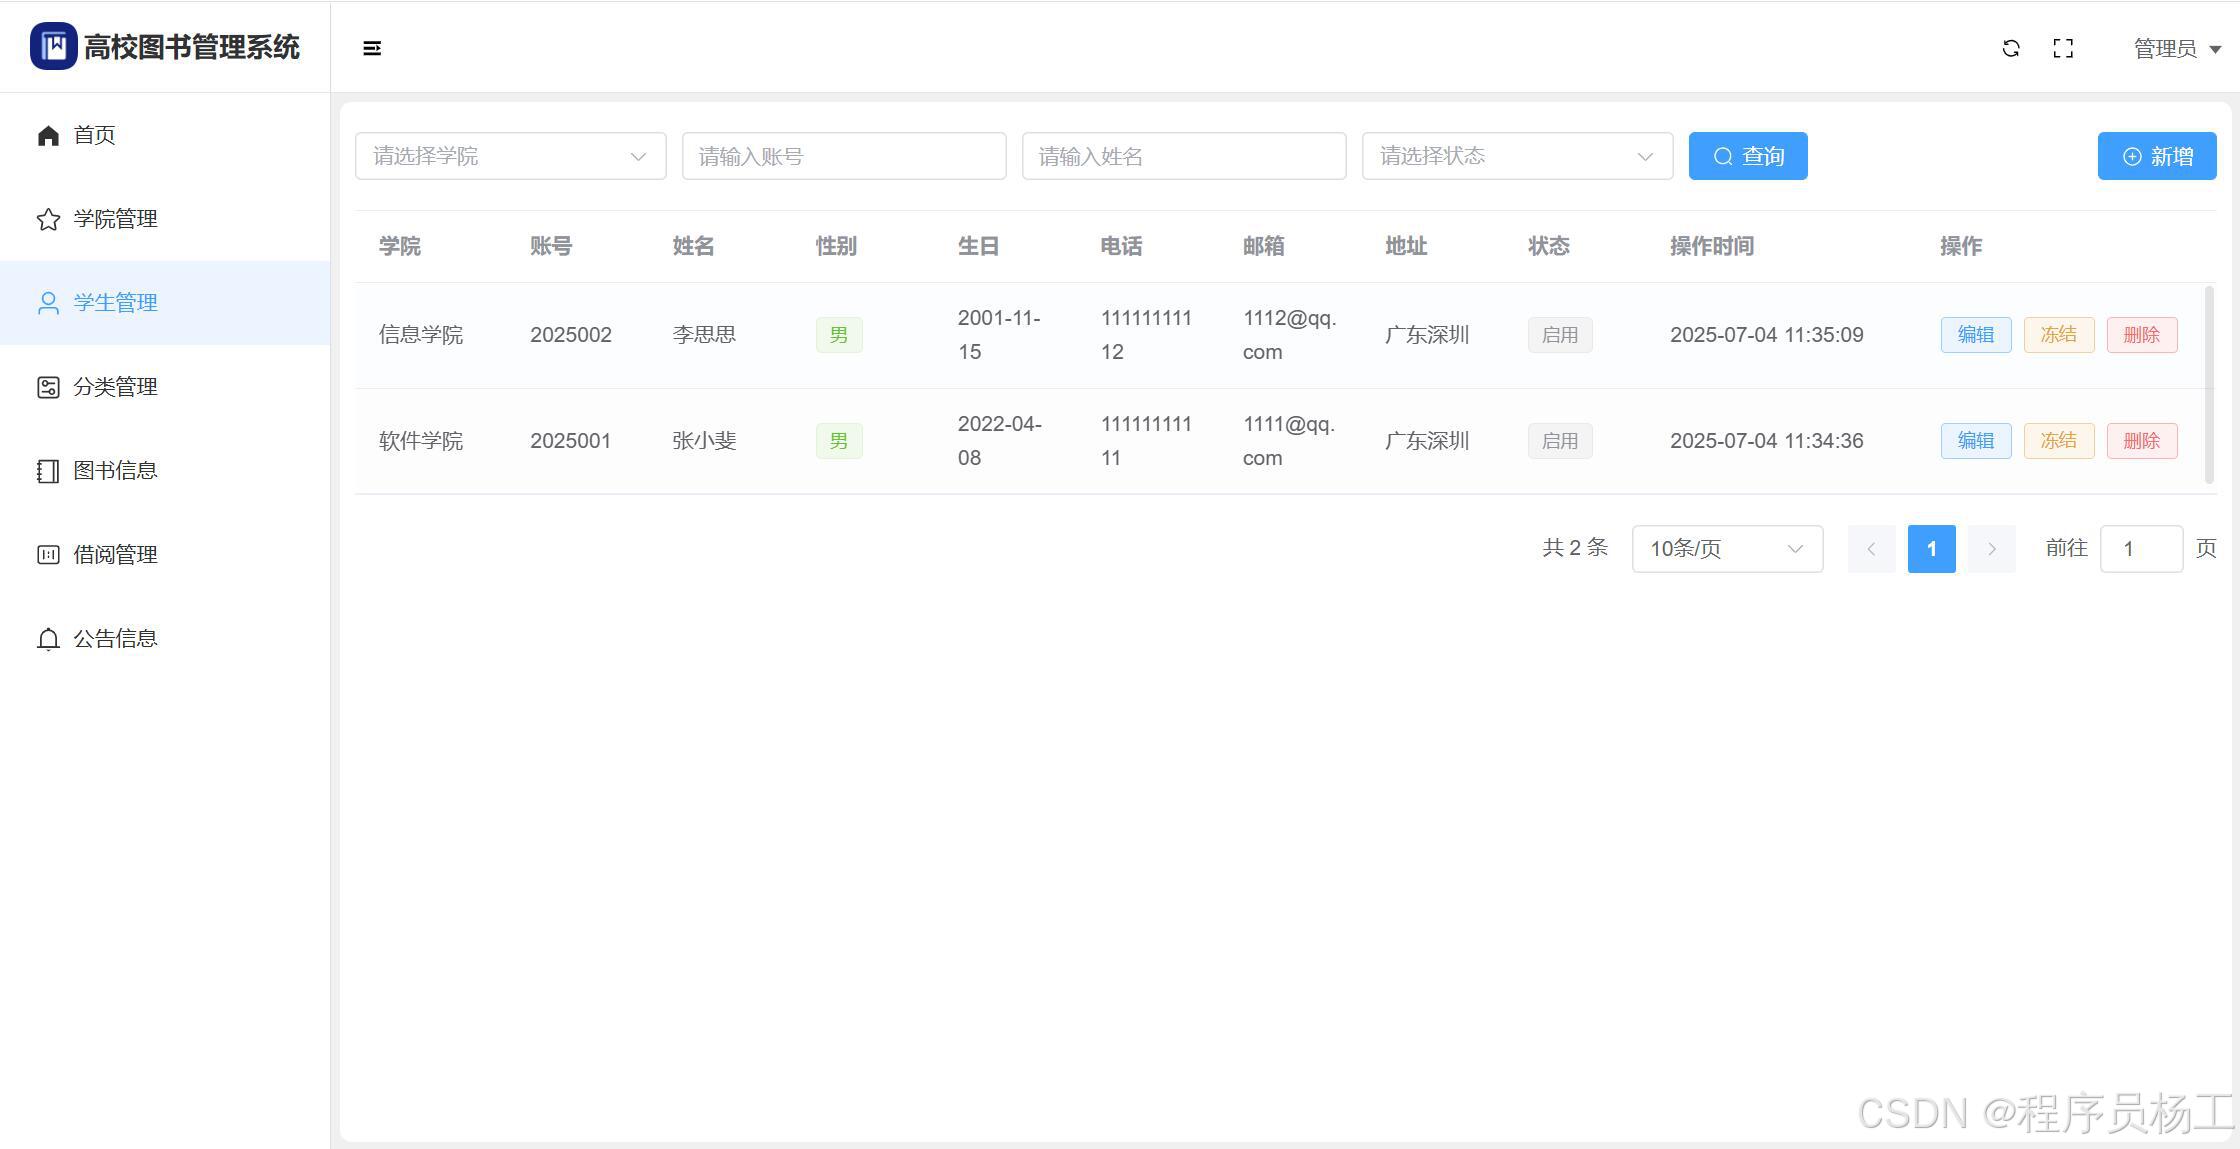Click the sidebar collapse hamburger icon
Screen dimensions: 2240x1149
pyautogui.click(x=372, y=48)
